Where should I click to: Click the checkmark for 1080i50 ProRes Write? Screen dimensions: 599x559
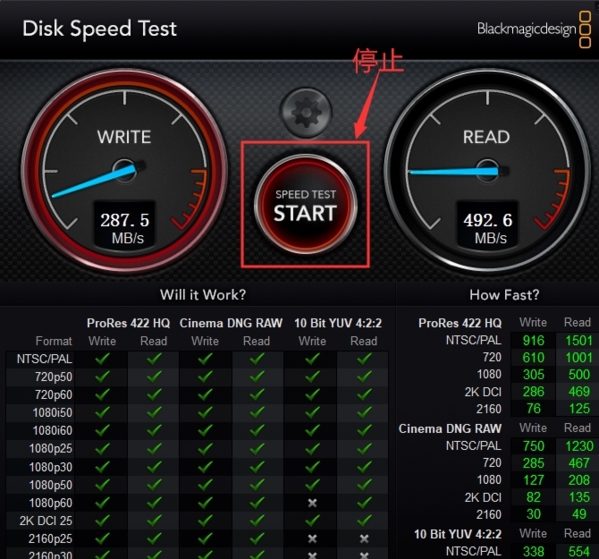point(102,412)
